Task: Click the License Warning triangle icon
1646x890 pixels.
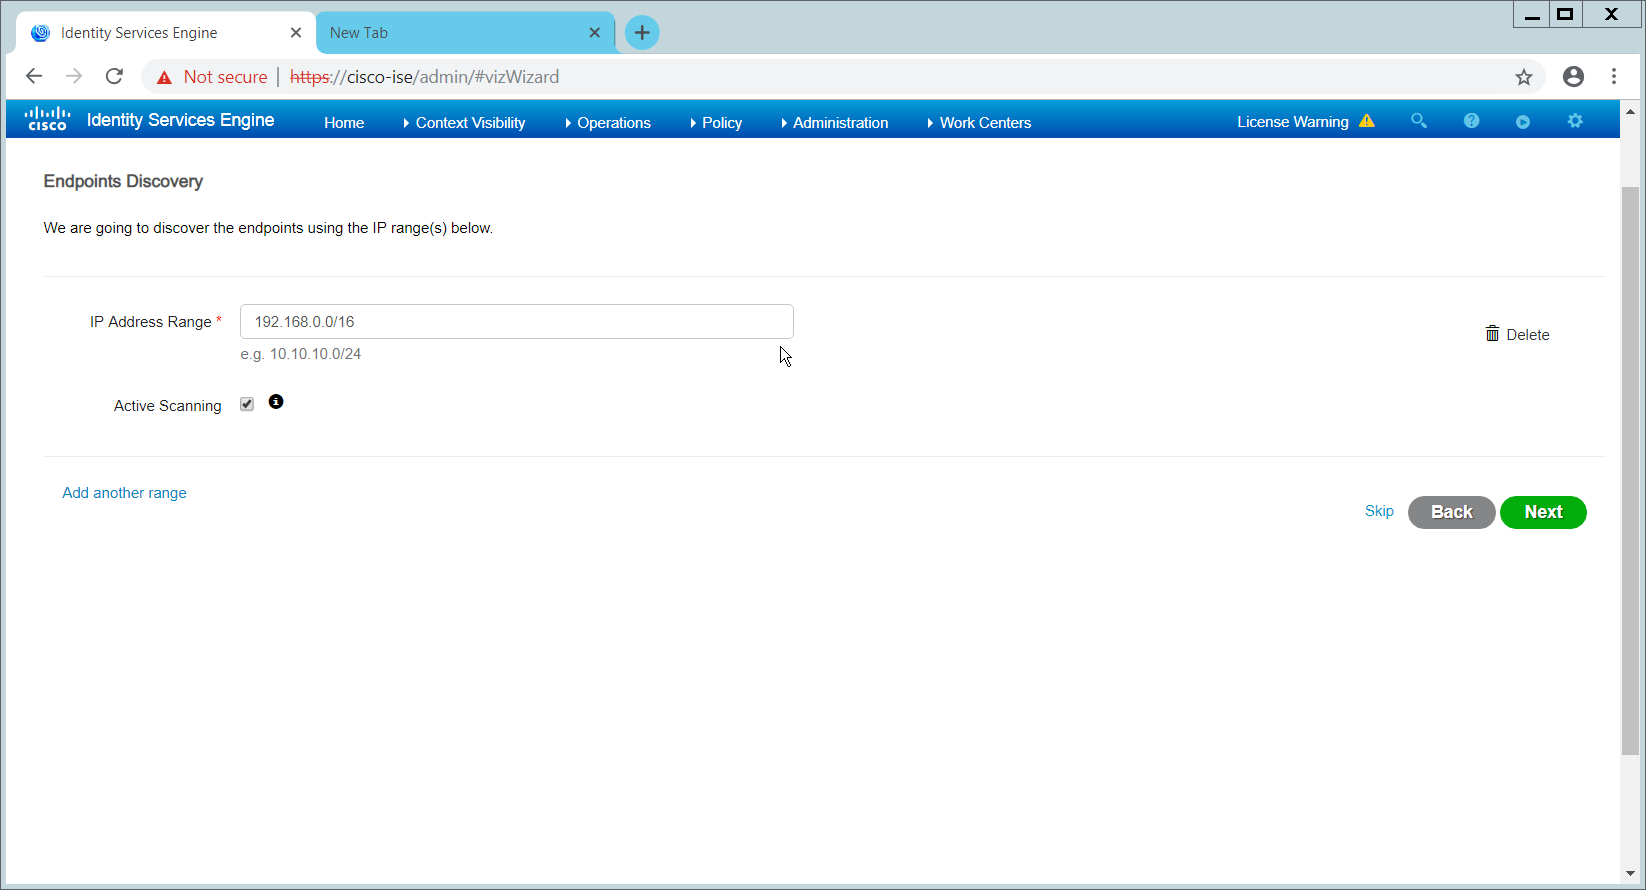Action: (x=1367, y=121)
